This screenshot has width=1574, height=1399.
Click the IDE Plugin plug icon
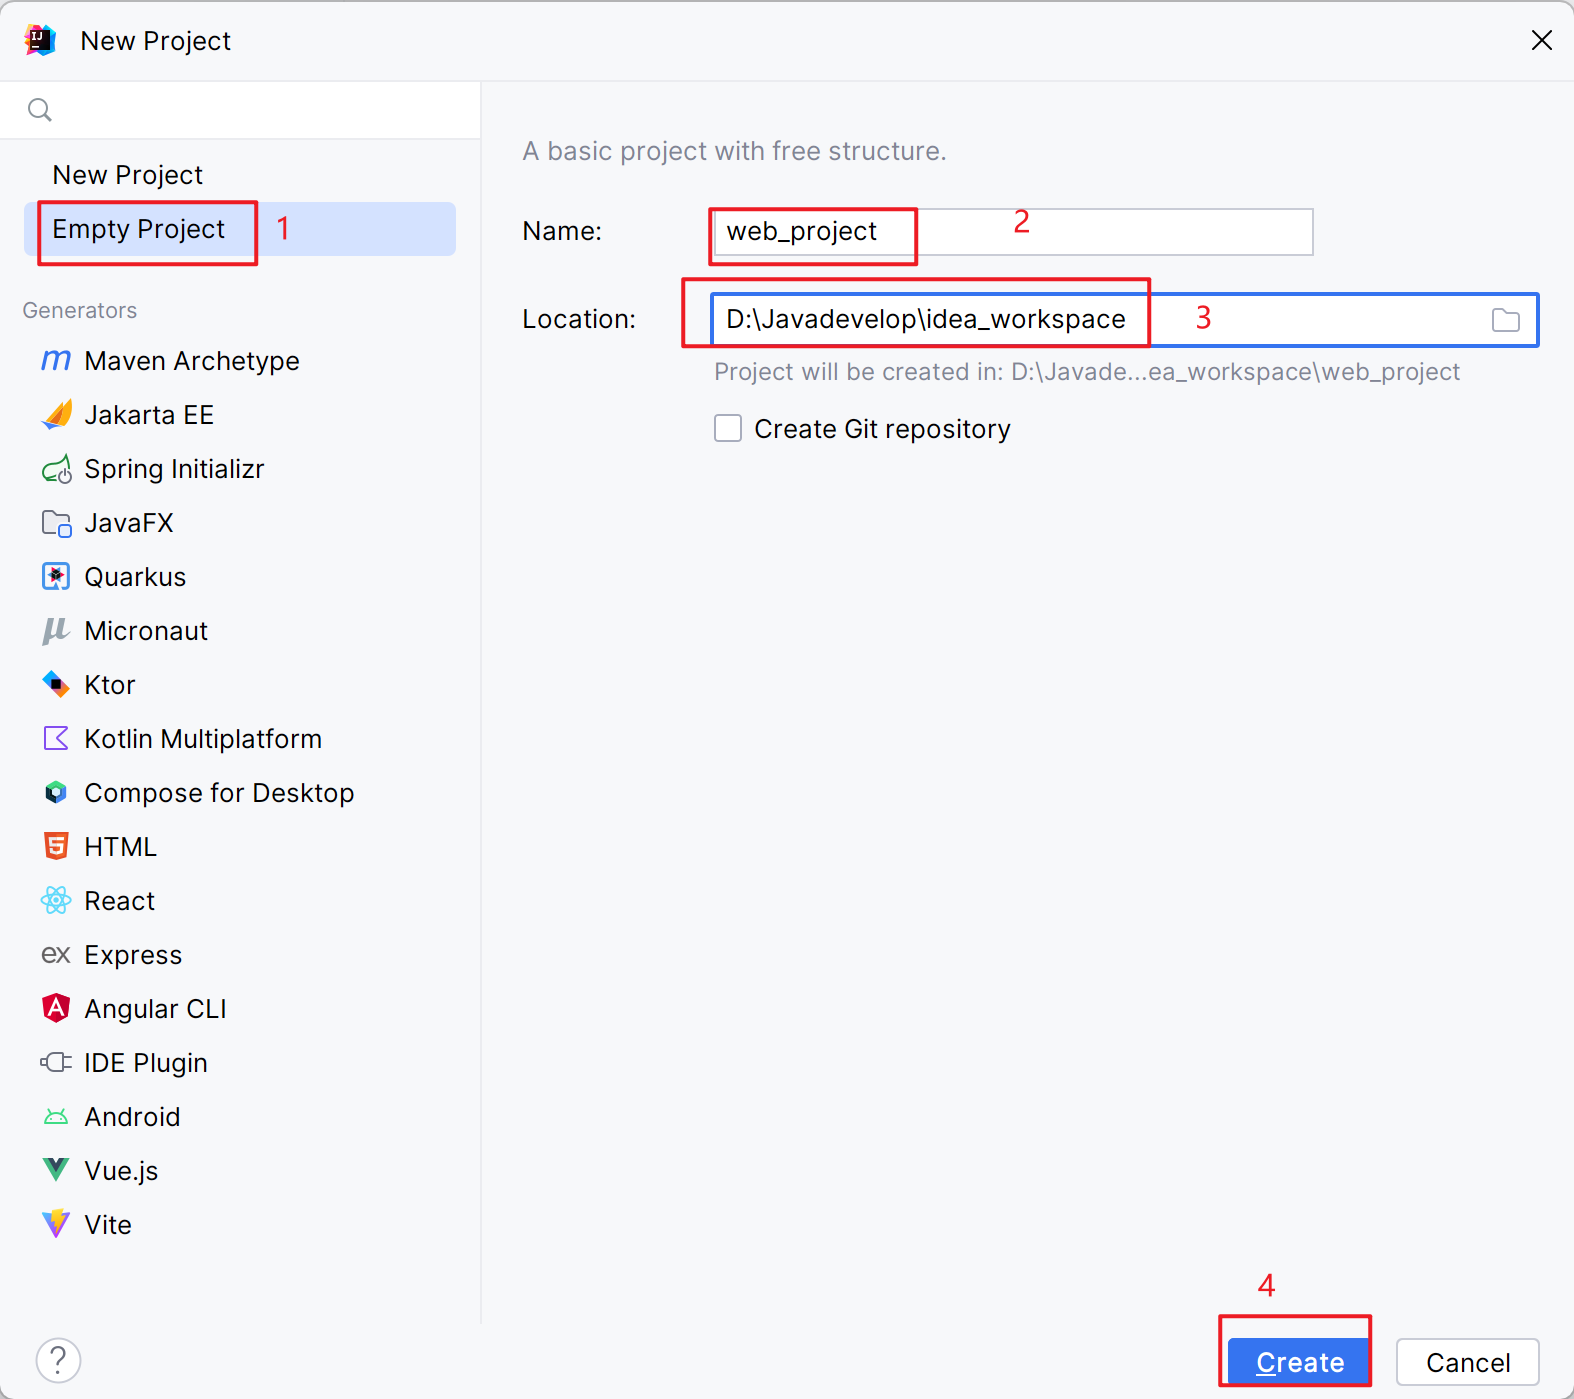click(x=56, y=1062)
